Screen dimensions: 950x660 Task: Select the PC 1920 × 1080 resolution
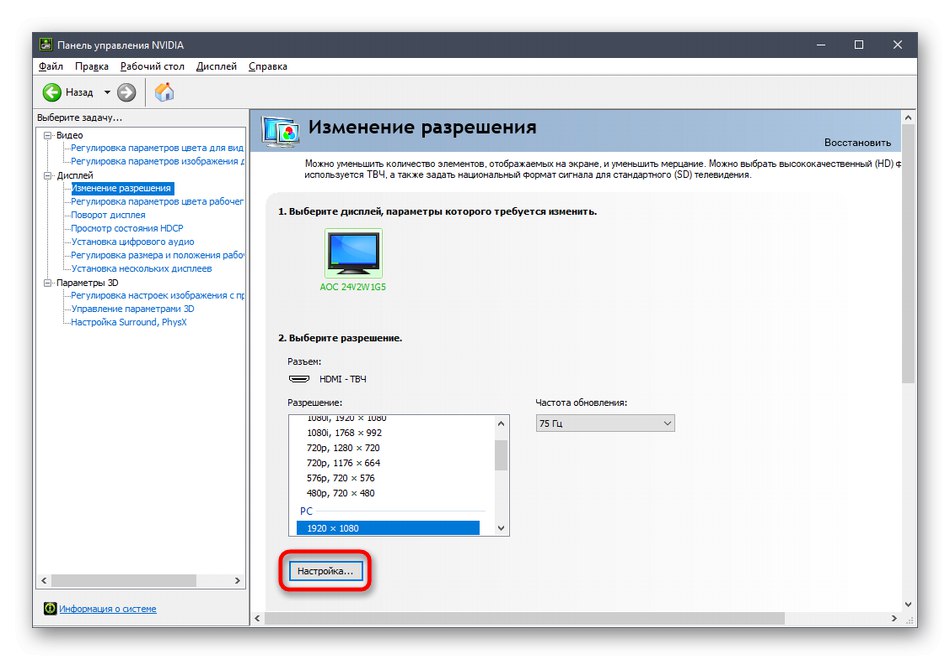[388, 528]
